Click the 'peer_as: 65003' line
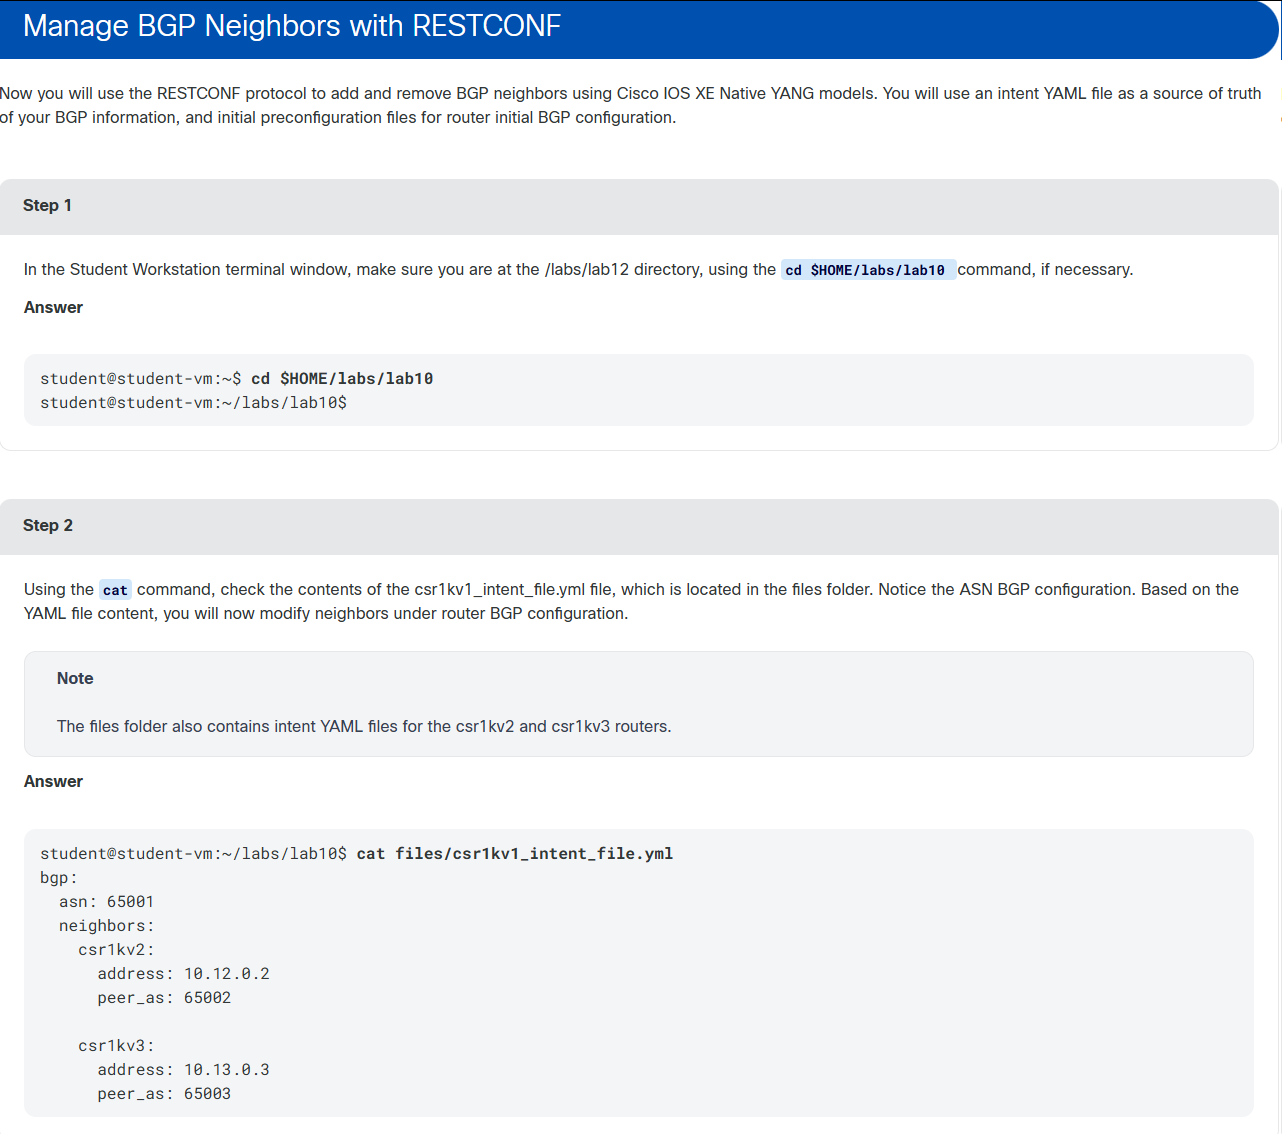 tap(164, 1094)
